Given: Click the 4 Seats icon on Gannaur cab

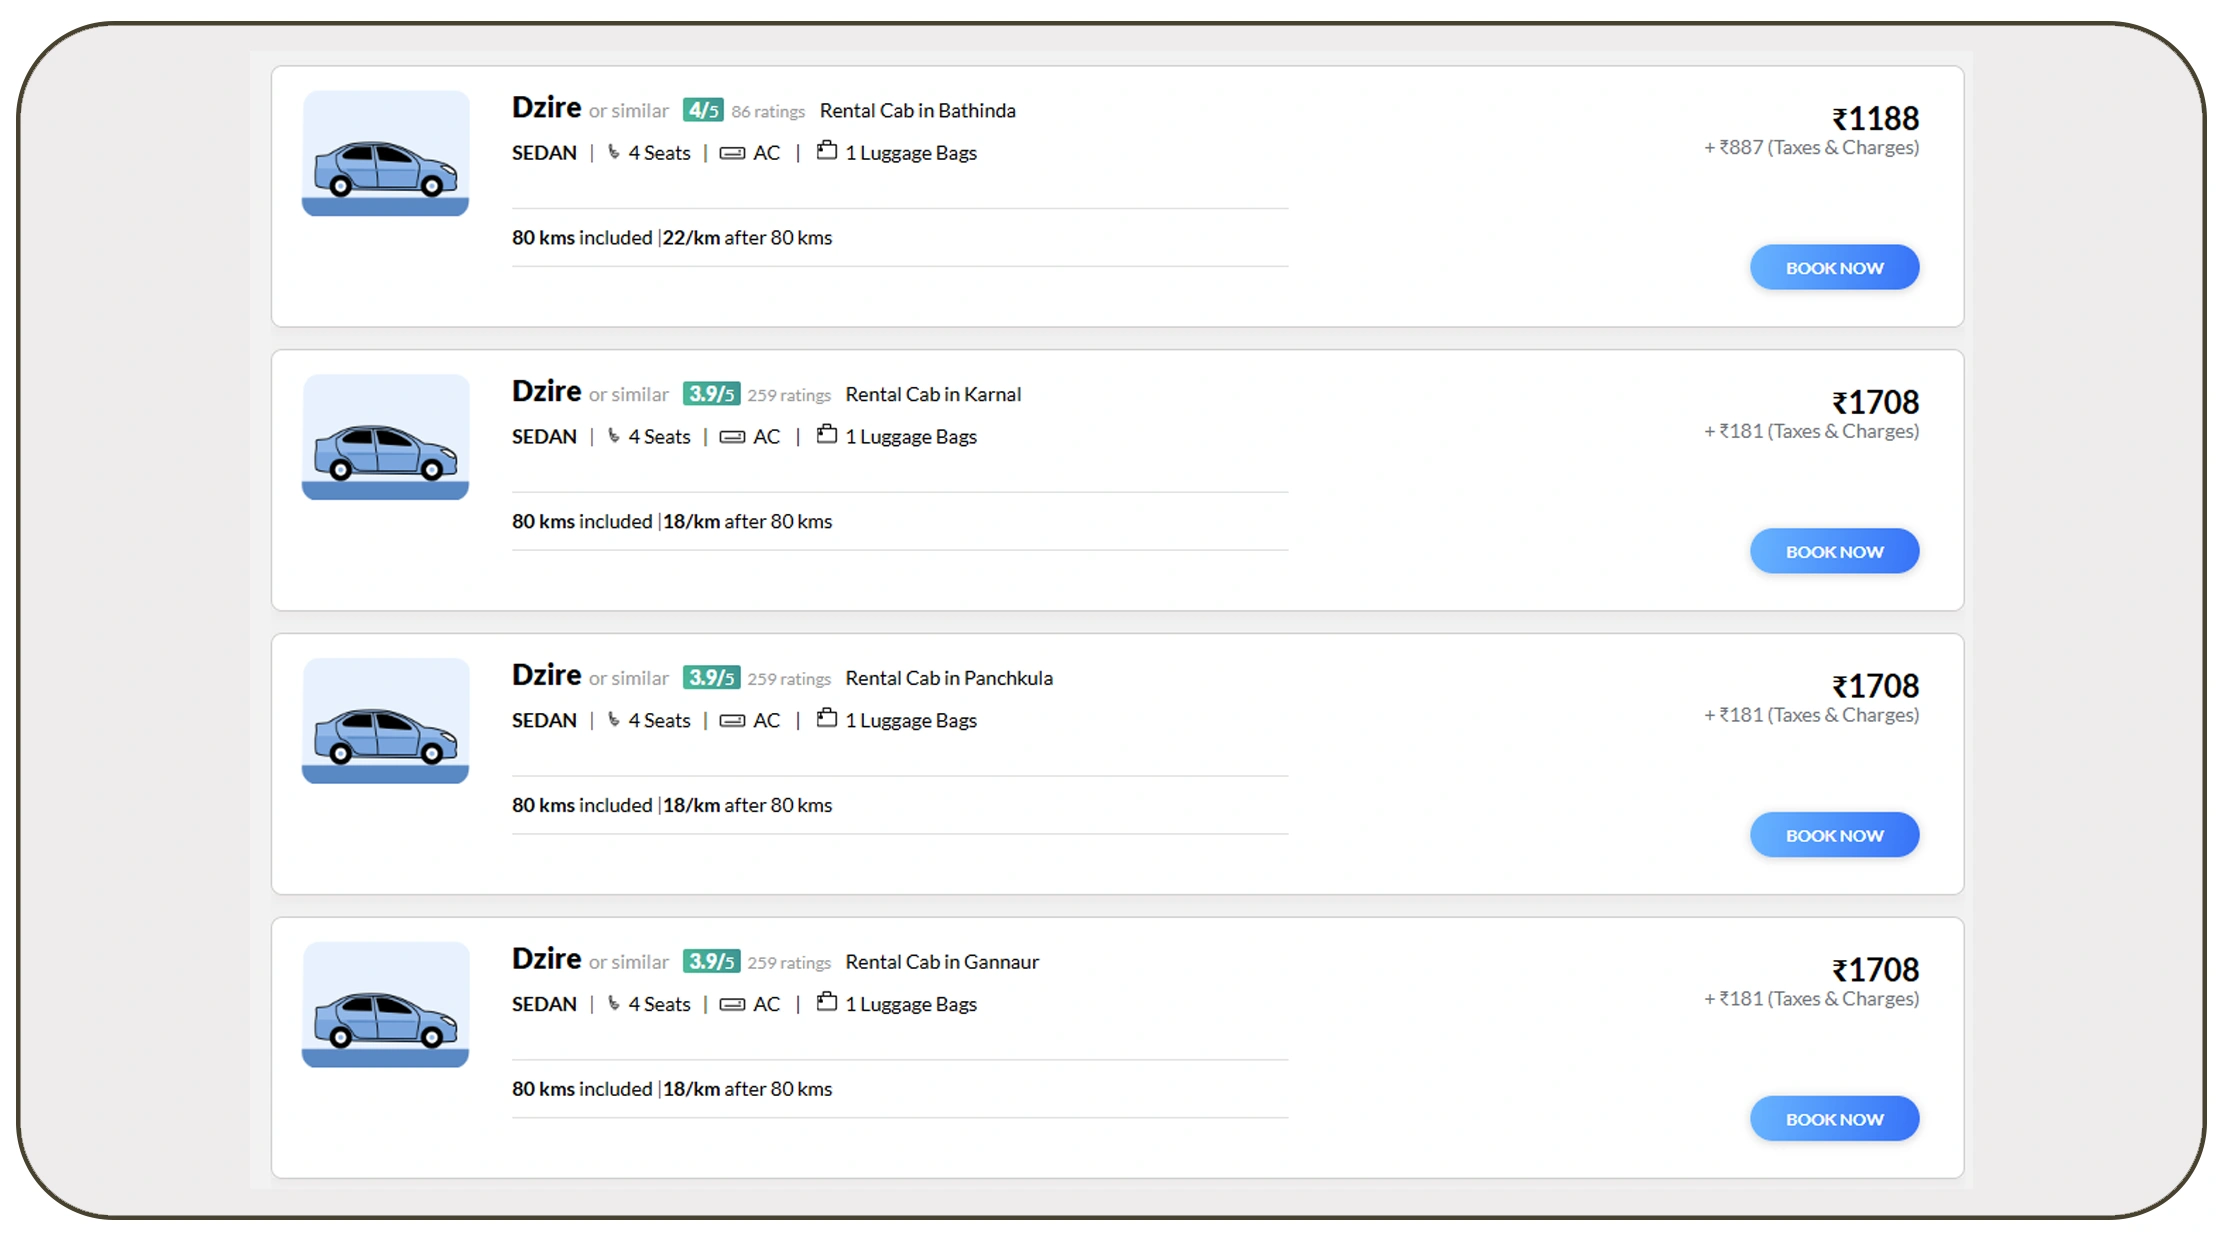Looking at the screenshot, I should (x=615, y=1004).
